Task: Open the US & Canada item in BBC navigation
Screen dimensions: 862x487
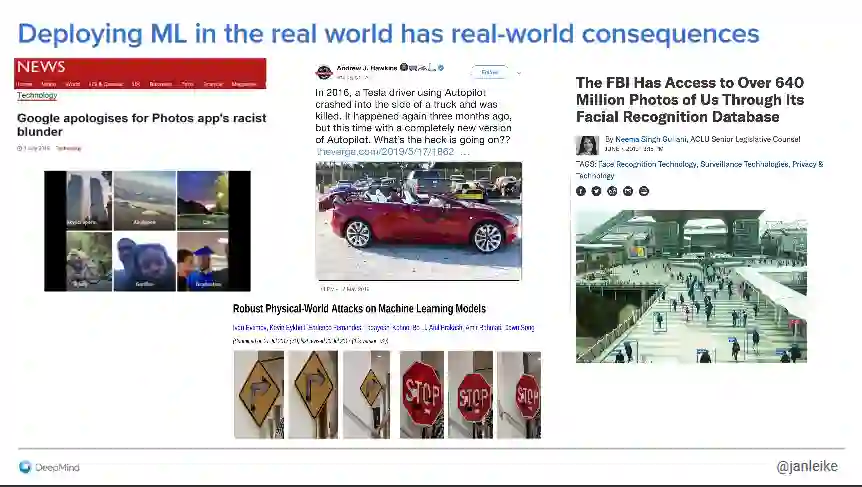Action: (106, 84)
